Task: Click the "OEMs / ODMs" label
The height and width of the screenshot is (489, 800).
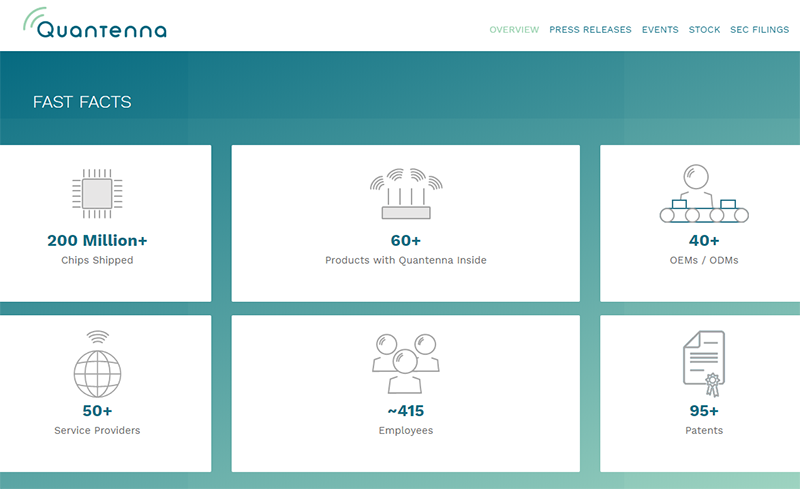Action: click(x=704, y=260)
